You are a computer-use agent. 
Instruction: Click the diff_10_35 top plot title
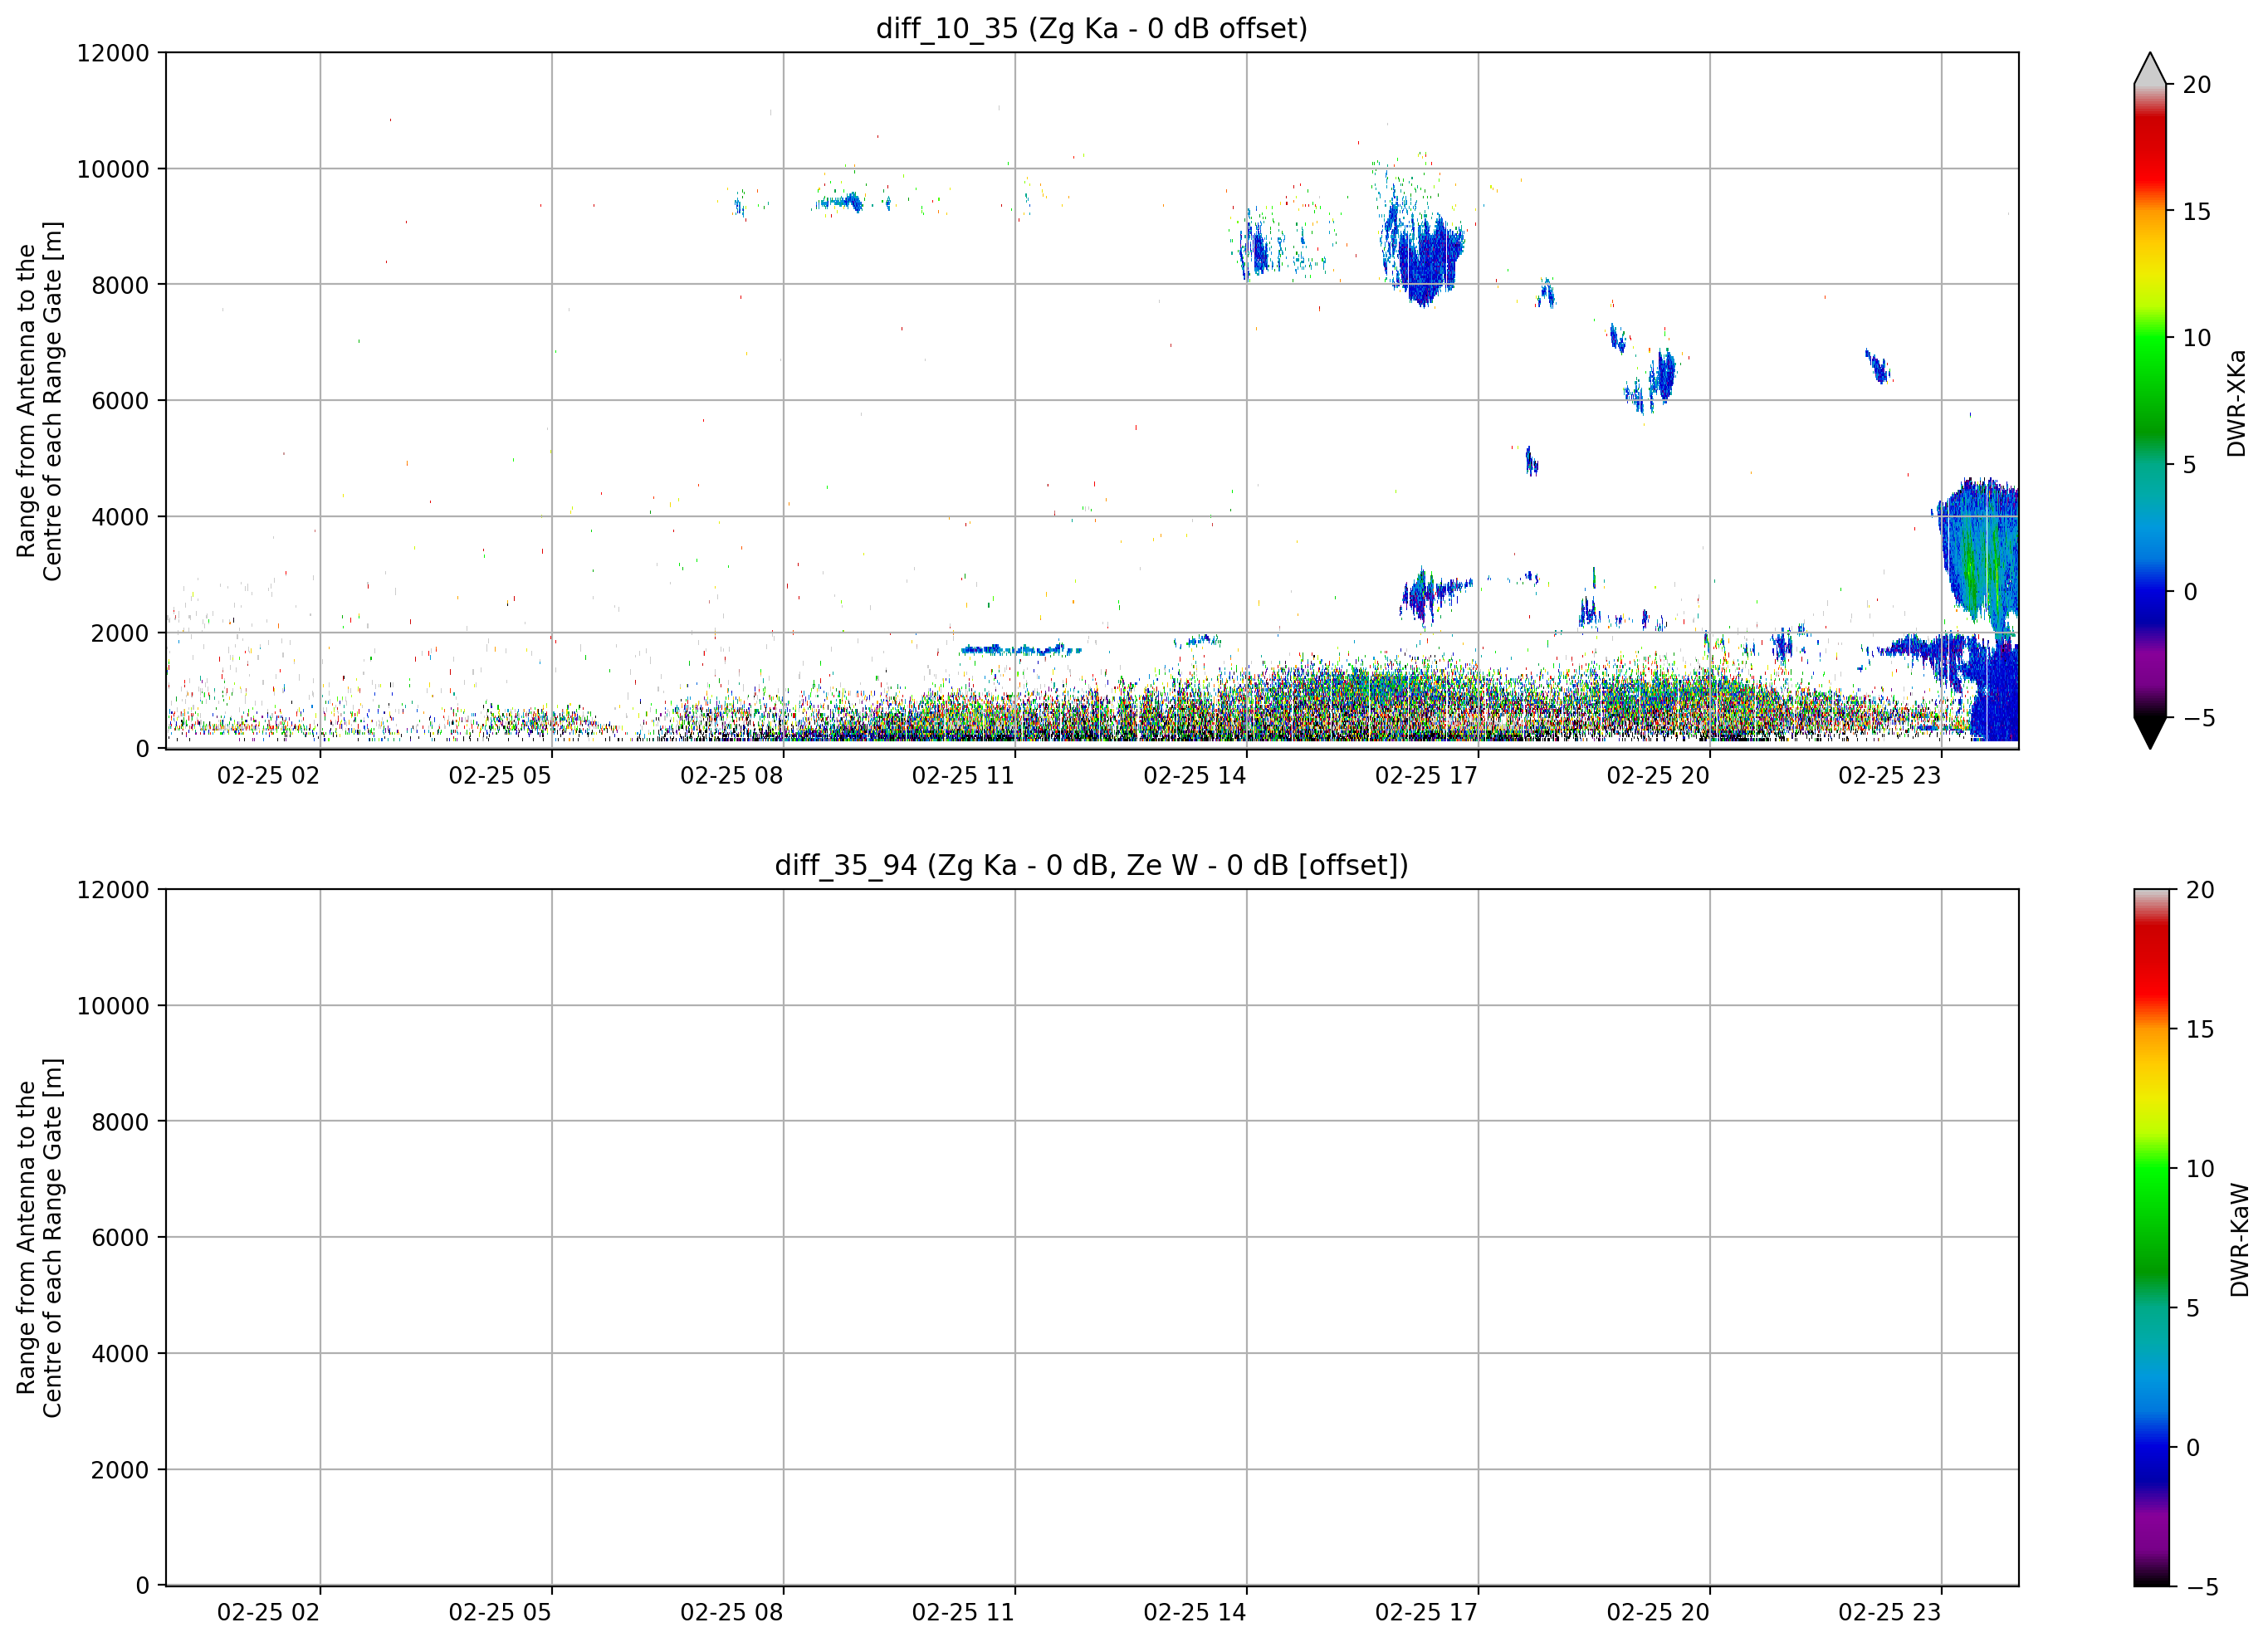[1091, 28]
